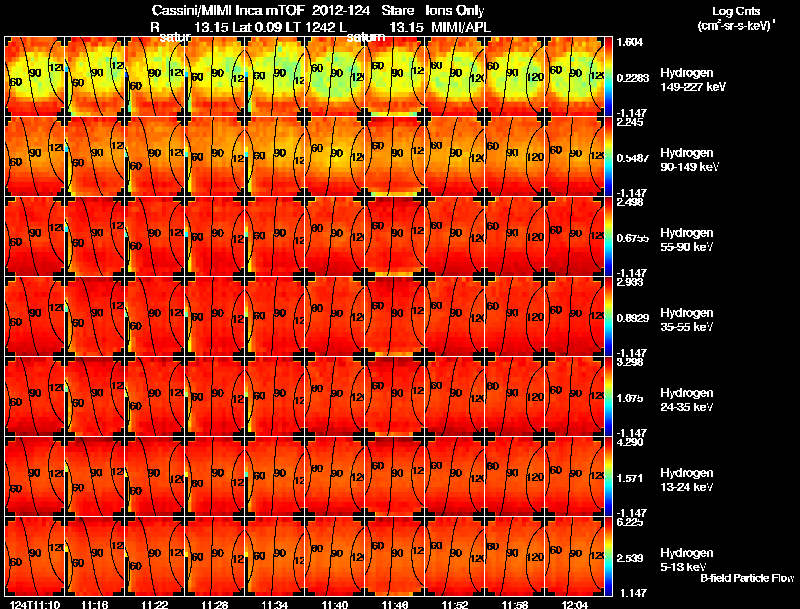Click the 'Hydrogen 149-227 keV' row label
The width and height of the screenshot is (800, 609).
point(693,80)
